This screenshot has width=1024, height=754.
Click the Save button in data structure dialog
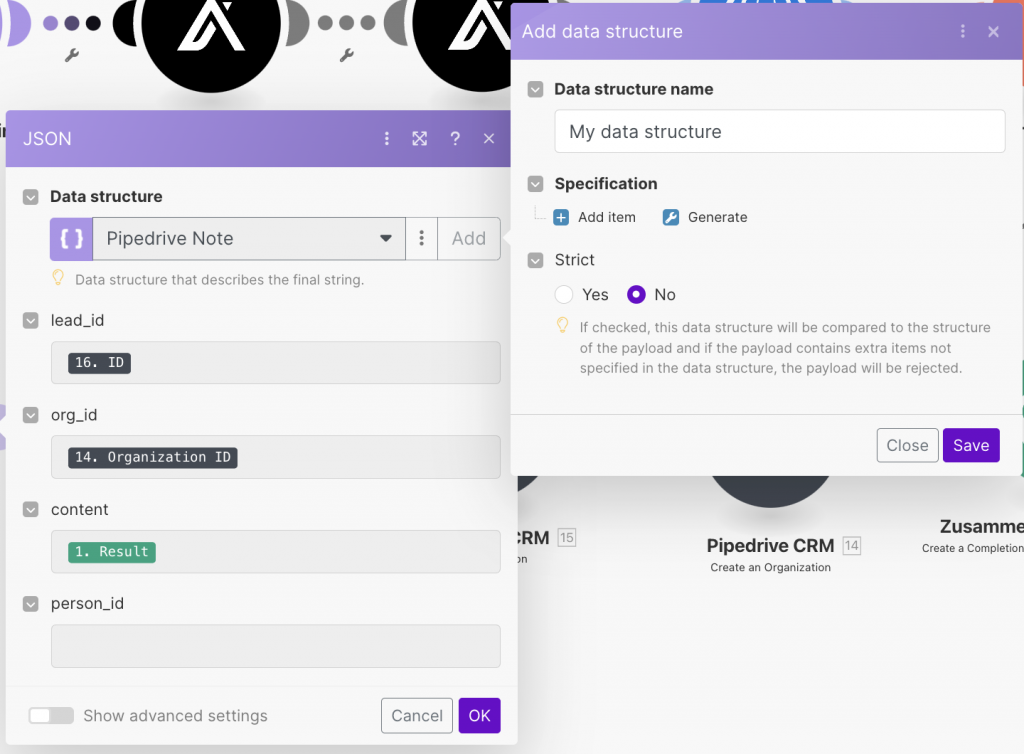point(970,446)
